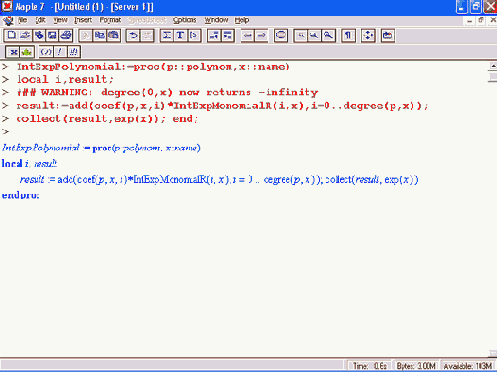
Task: Set the smallest zoom magnifier icon
Action: (301, 35)
